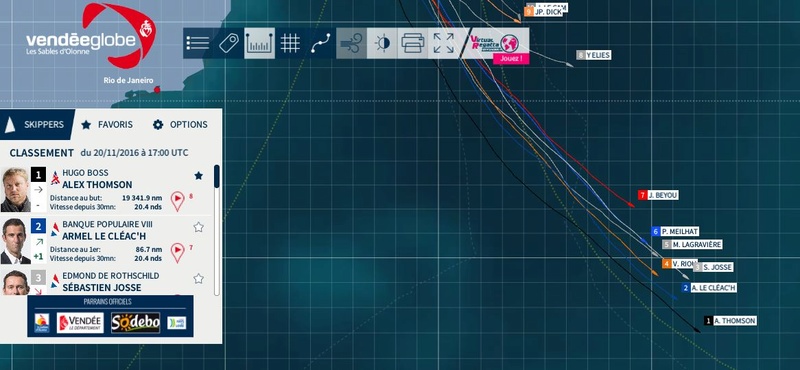Viewport: 800px width, 370px height.
Task: Select the M. LAGRAVIÈRE boat label
Action: point(692,244)
